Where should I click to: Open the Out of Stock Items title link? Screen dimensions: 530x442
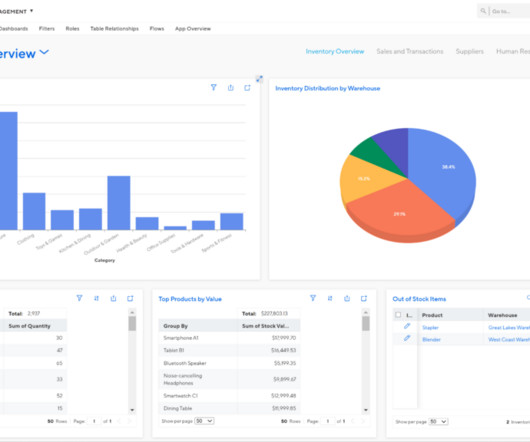[419, 299]
